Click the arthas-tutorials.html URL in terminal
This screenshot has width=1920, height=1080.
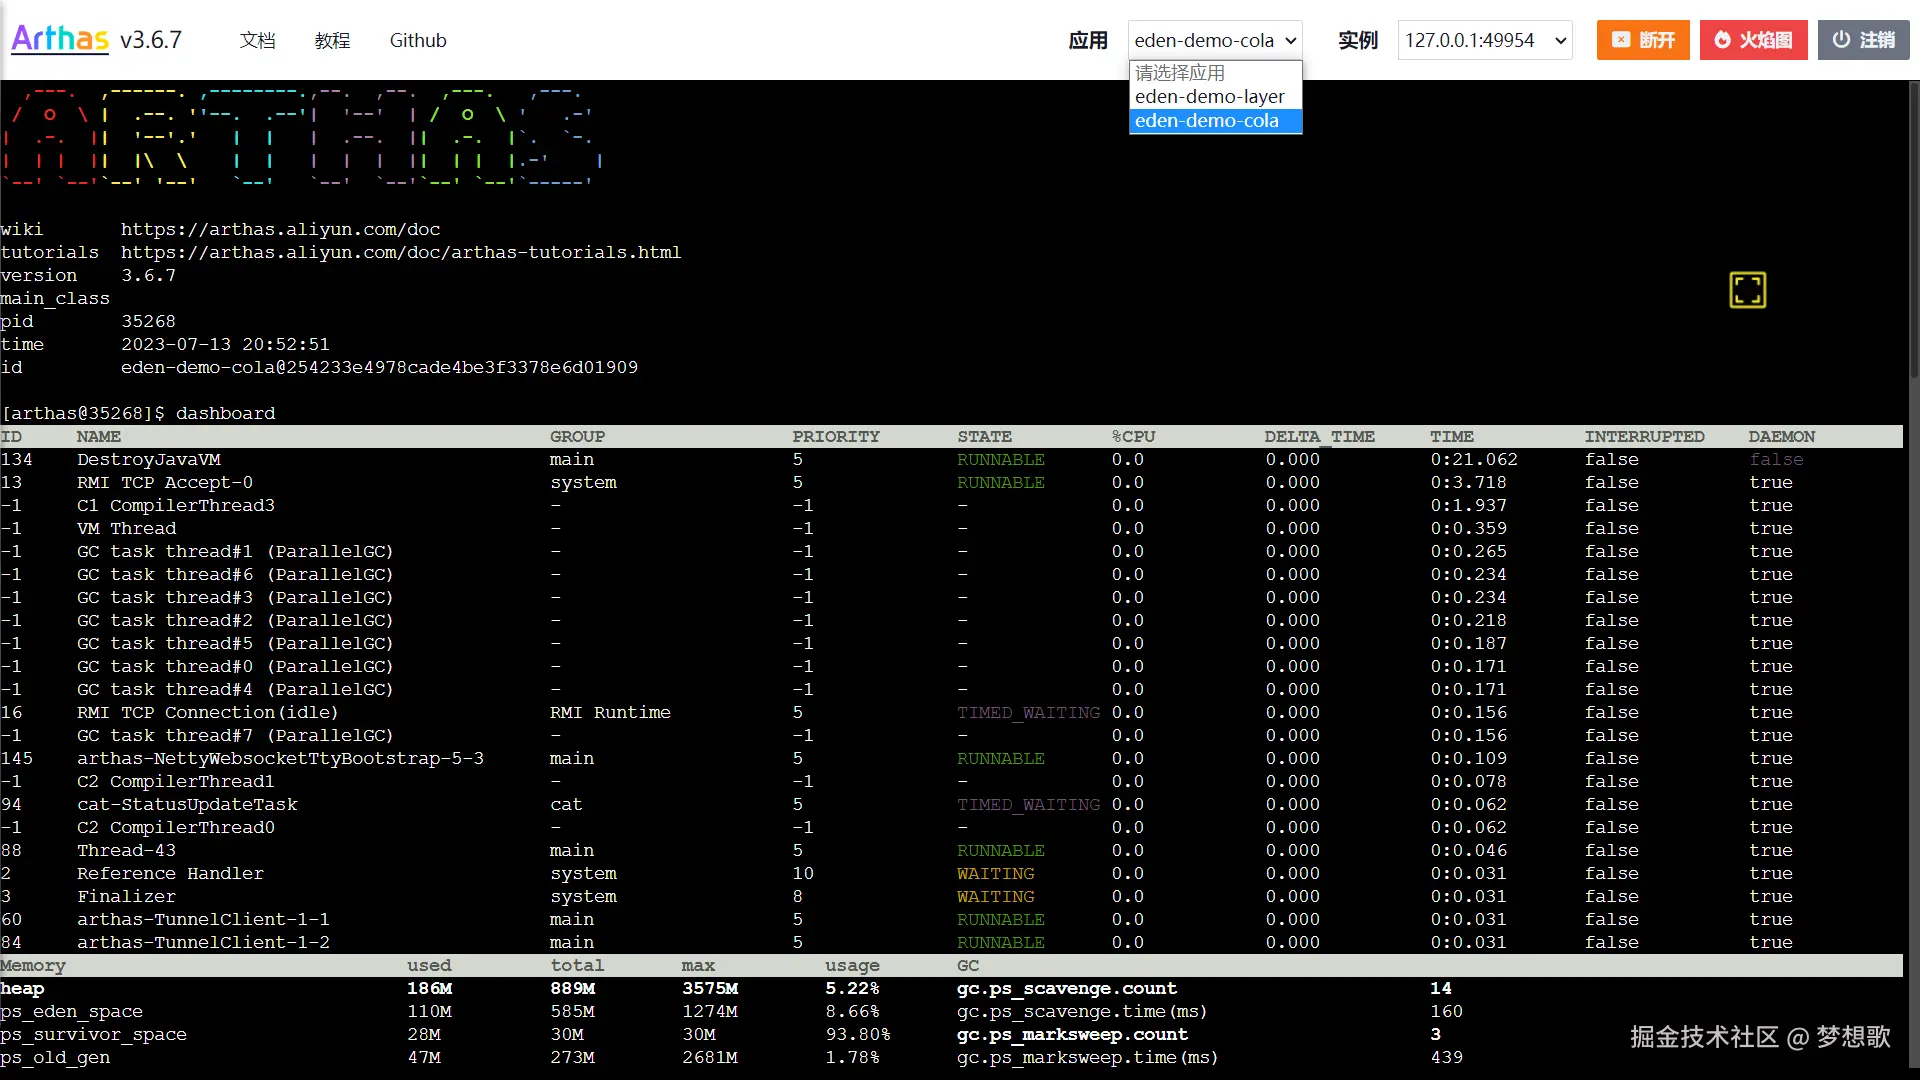[400, 252]
